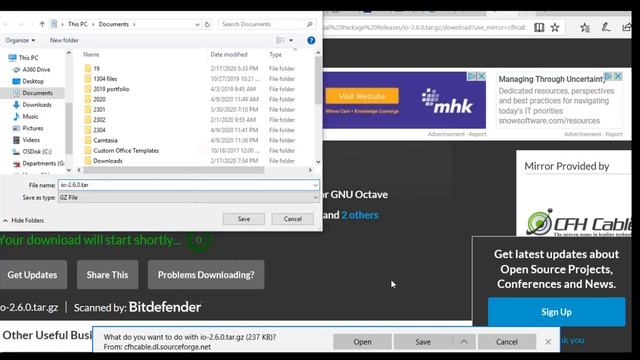The width and height of the screenshot is (640, 360).
Task: Select the 2020 folder
Action: 99,99
